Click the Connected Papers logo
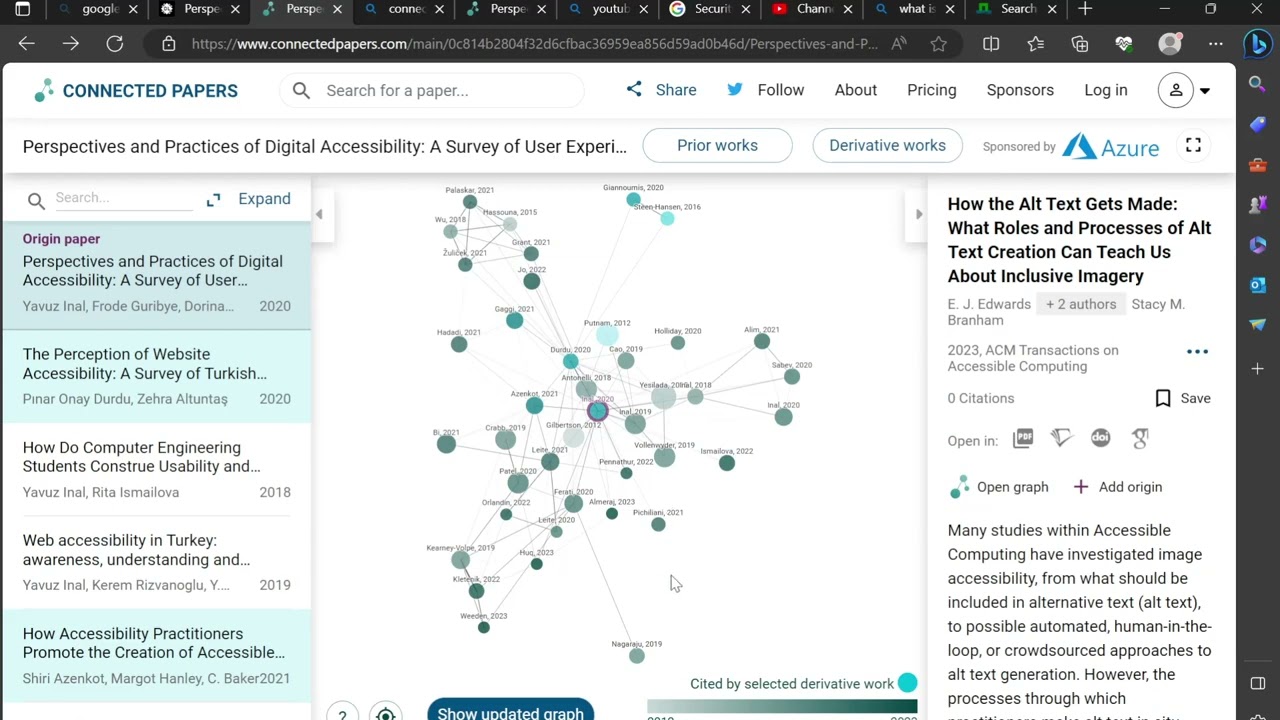 [135, 90]
